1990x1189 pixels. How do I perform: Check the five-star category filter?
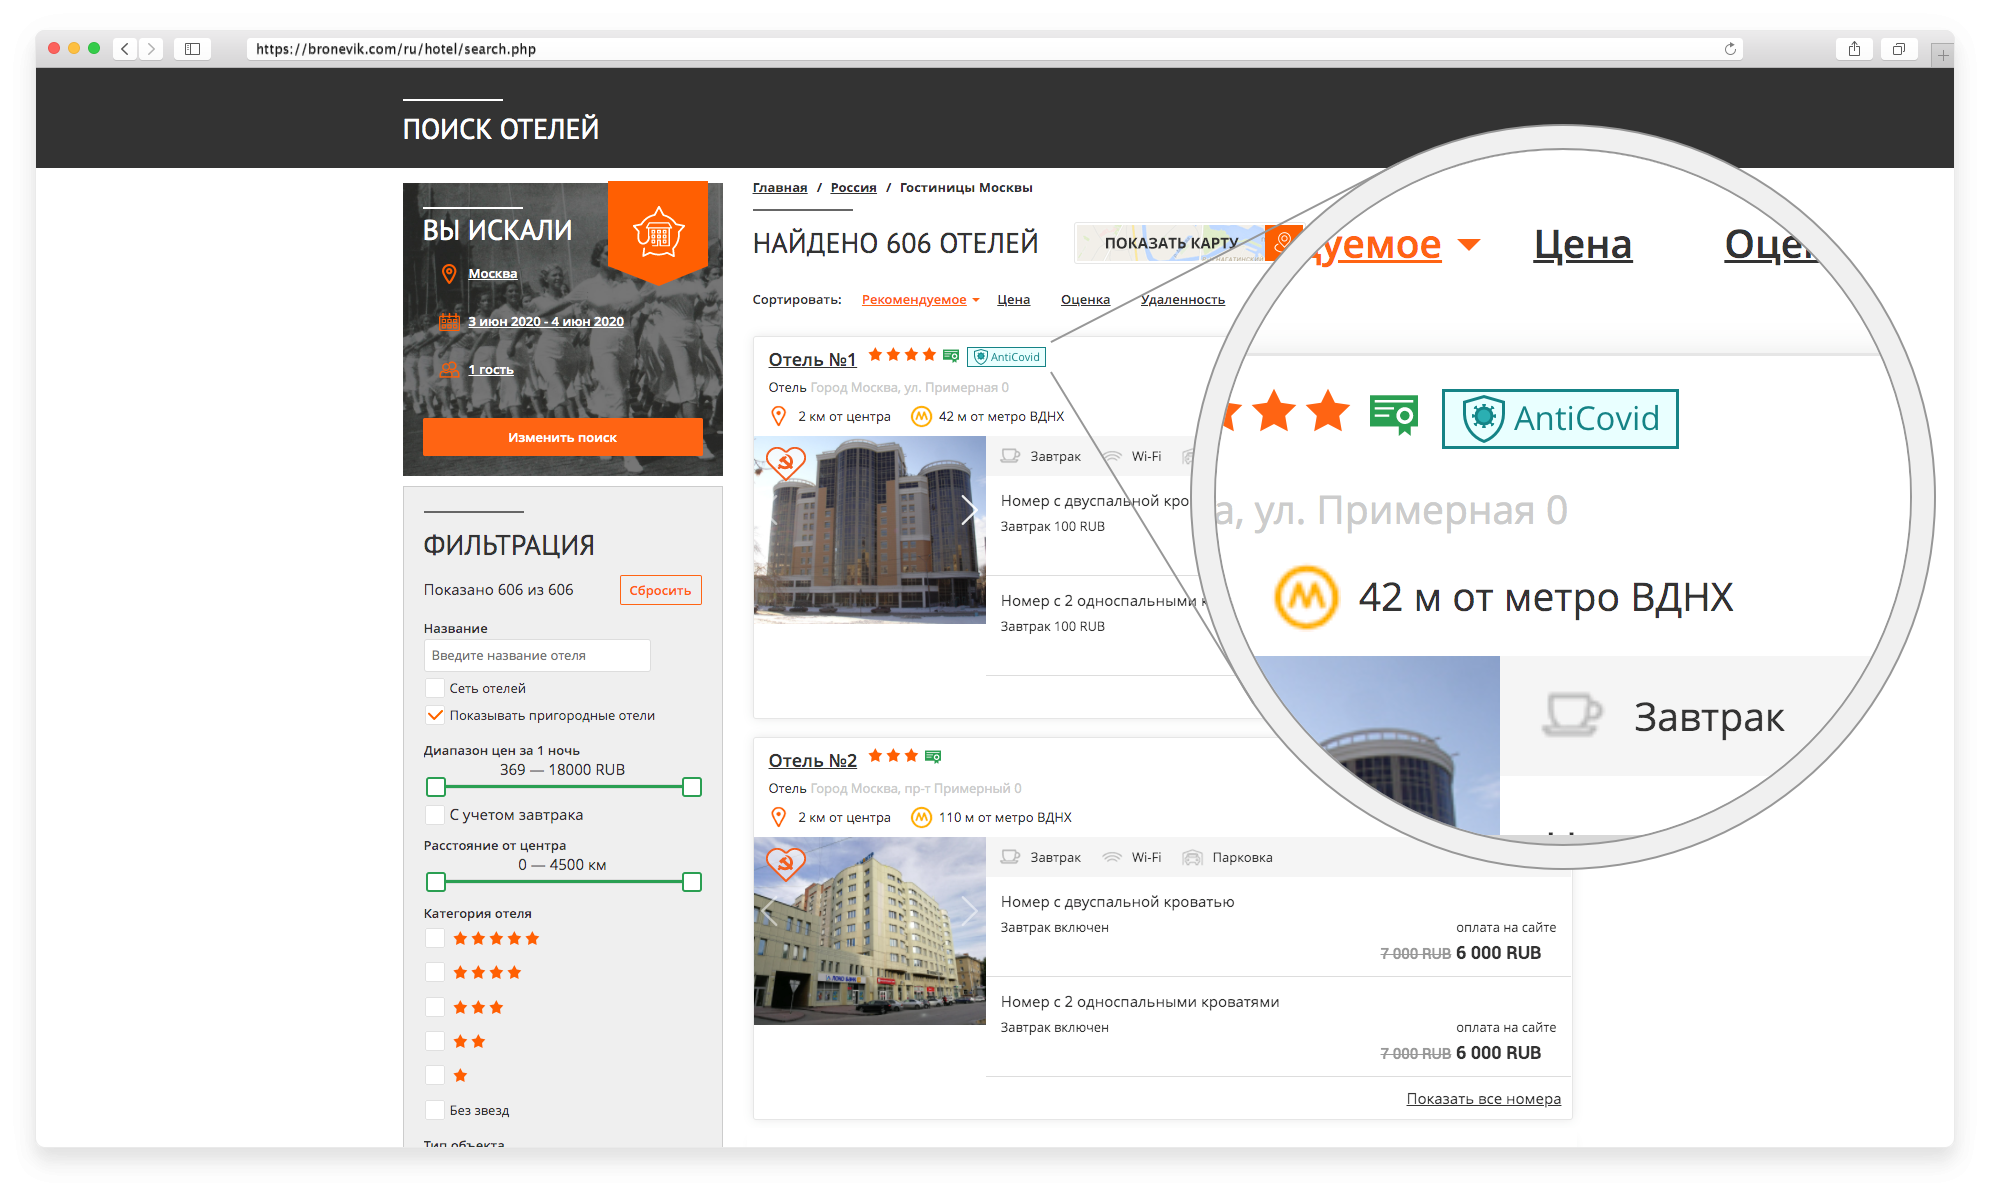click(435, 938)
